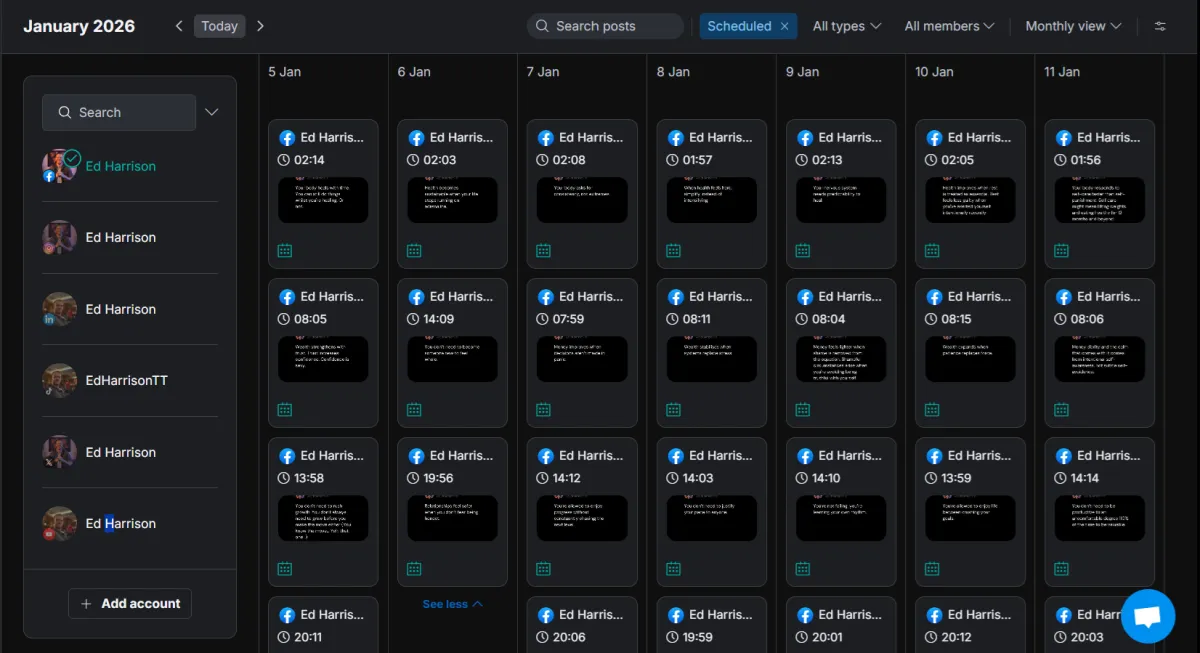Click calendar icon on 10 Jan 02:05 post
Image resolution: width=1200 pixels, height=653 pixels.
932,250
